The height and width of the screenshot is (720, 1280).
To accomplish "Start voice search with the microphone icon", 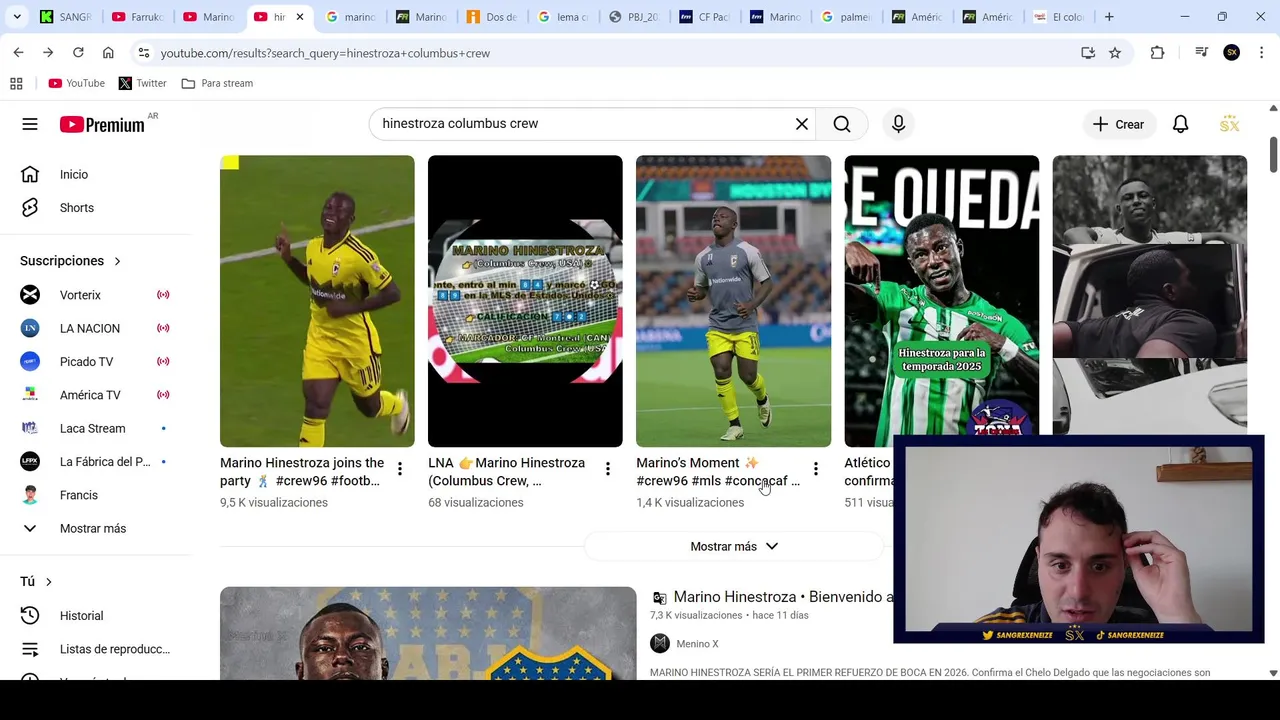I will [898, 124].
